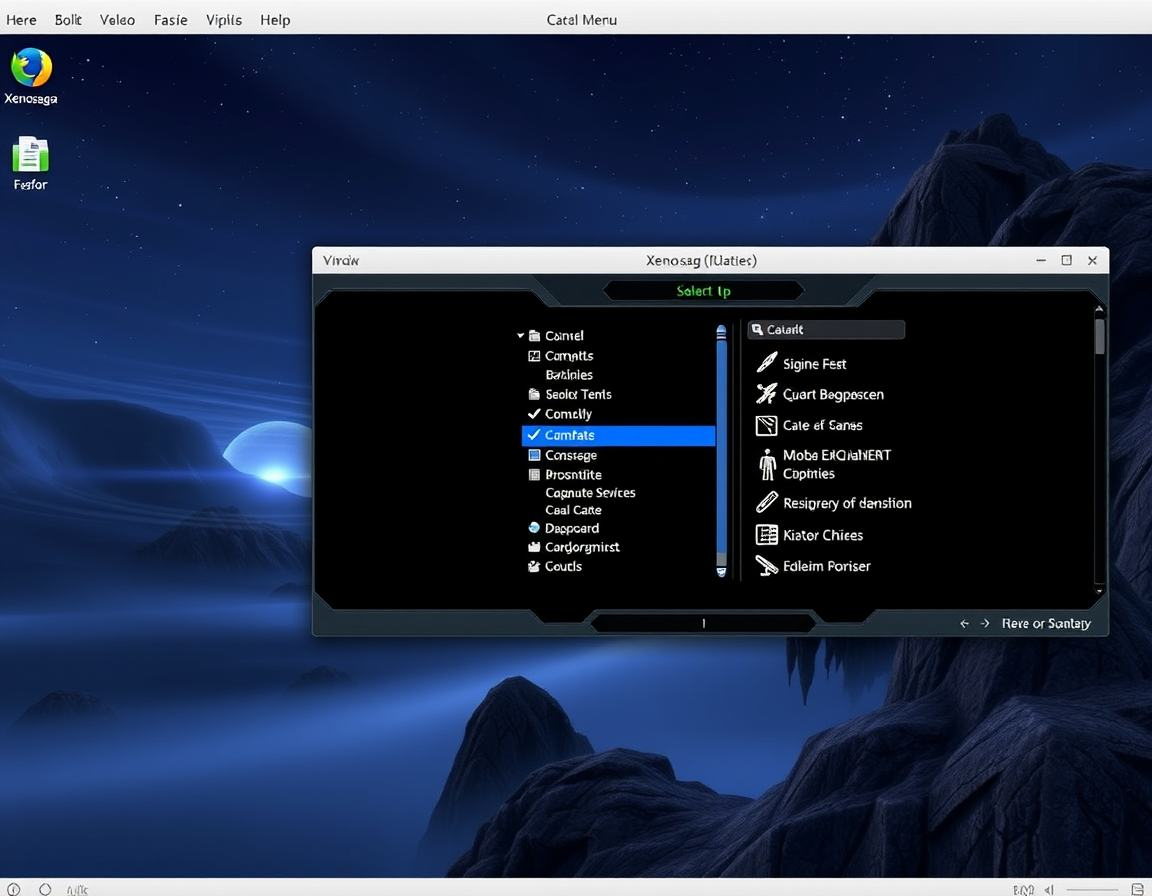1152x896 pixels.
Task: Click the icon beside Resigrery of danstion
Action: tap(766, 502)
